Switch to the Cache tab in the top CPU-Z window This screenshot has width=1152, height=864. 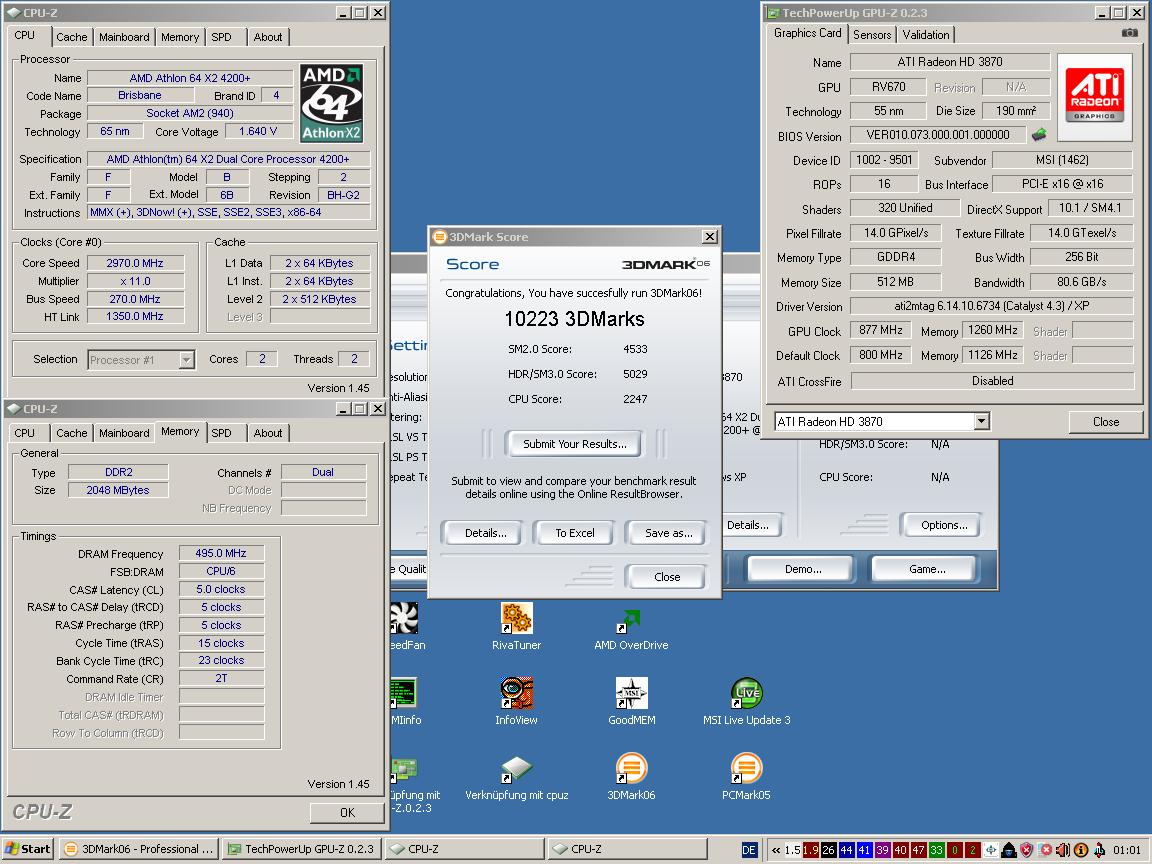[x=71, y=37]
